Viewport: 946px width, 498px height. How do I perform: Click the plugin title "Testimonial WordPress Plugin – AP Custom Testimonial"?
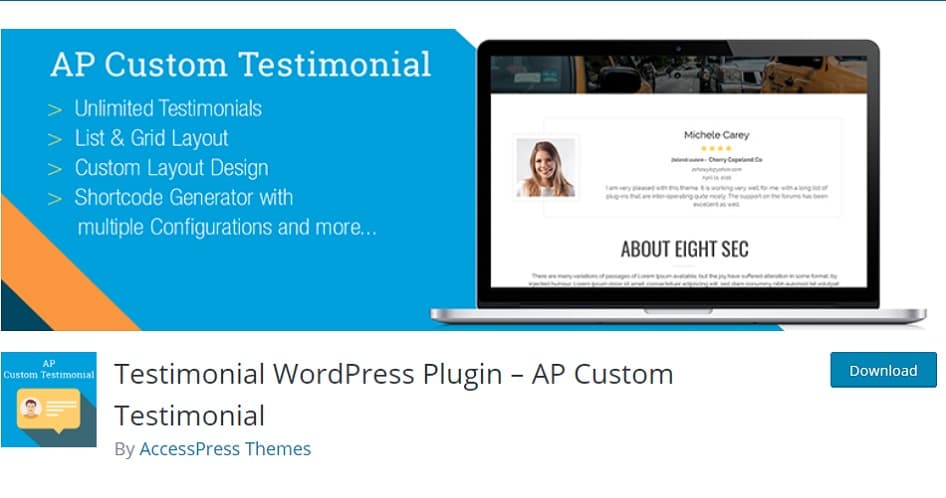click(x=393, y=394)
